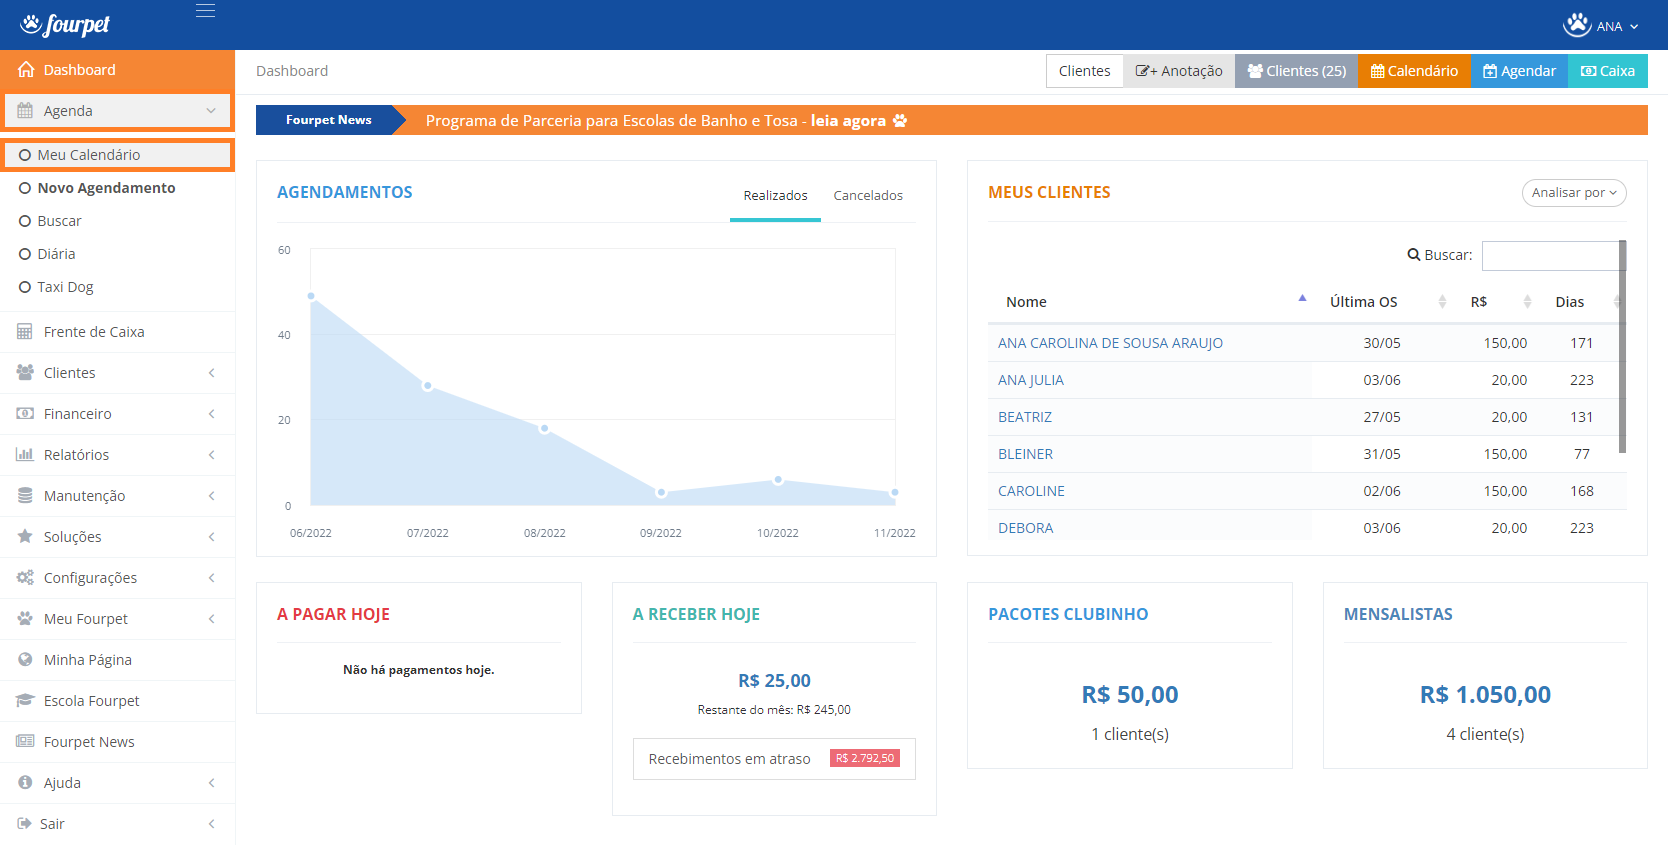The width and height of the screenshot is (1668, 845).
Task: Expand the Relatórios sidebar chevron
Action: click(x=211, y=455)
